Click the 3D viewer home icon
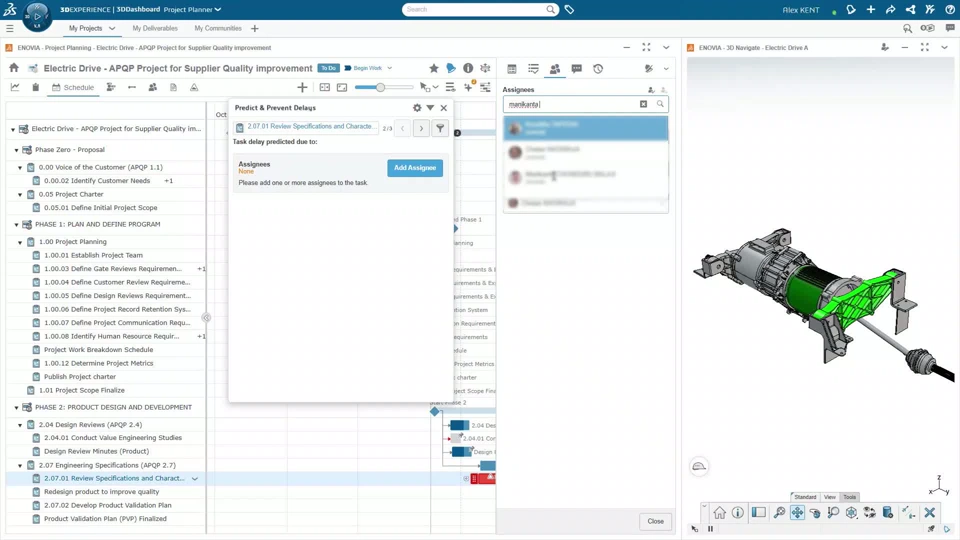 pyautogui.click(x=719, y=512)
